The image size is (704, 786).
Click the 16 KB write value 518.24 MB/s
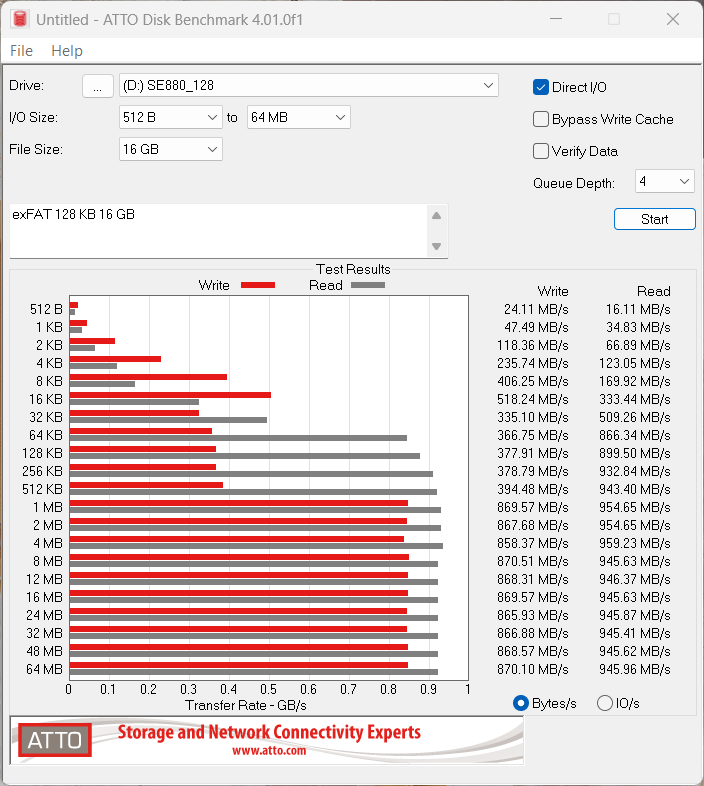(533, 400)
